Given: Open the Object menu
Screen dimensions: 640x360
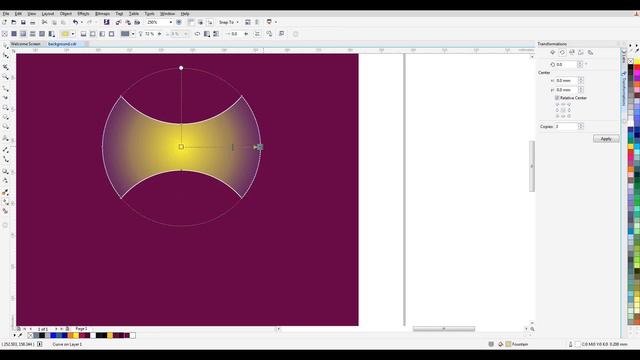Looking at the screenshot, I should pyautogui.click(x=65, y=14).
